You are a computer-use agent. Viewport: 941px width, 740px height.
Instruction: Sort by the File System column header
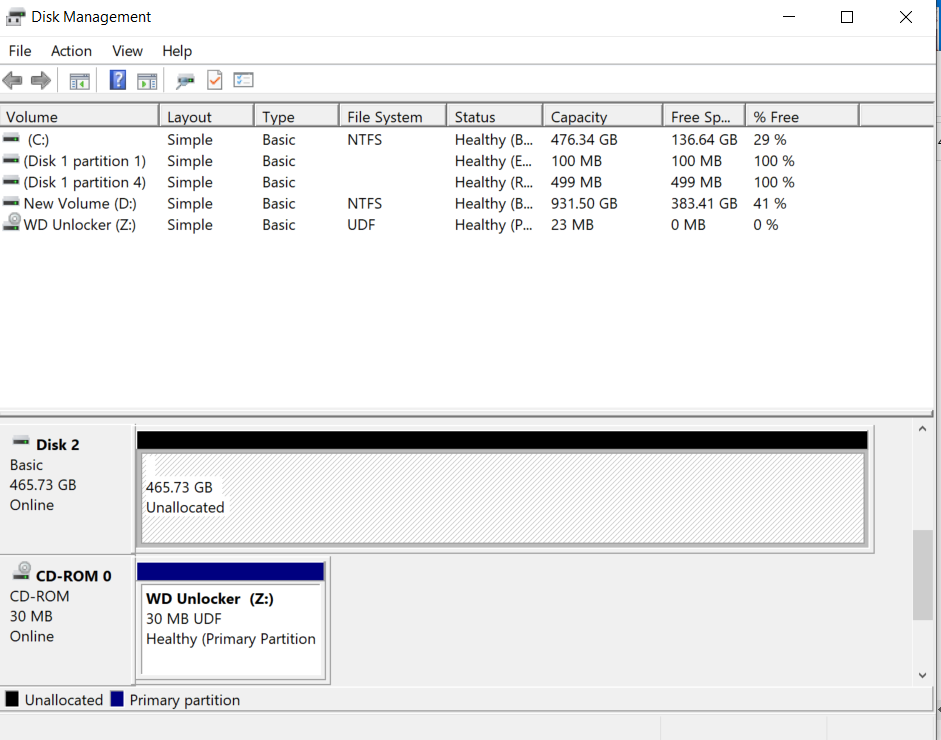pyautogui.click(x=394, y=116)
